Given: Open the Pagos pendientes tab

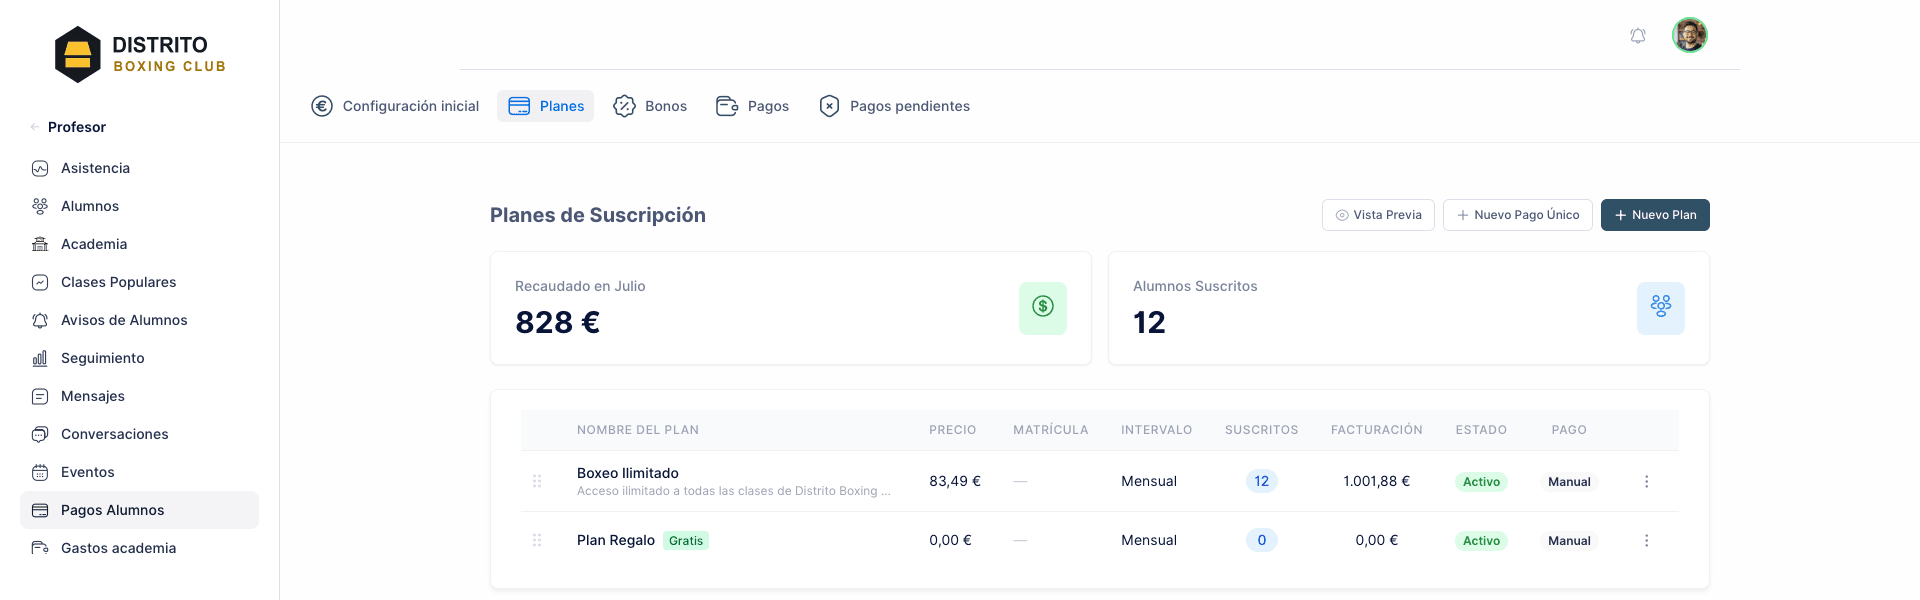Looking at the screenshot, I should (x=894, y=106).
